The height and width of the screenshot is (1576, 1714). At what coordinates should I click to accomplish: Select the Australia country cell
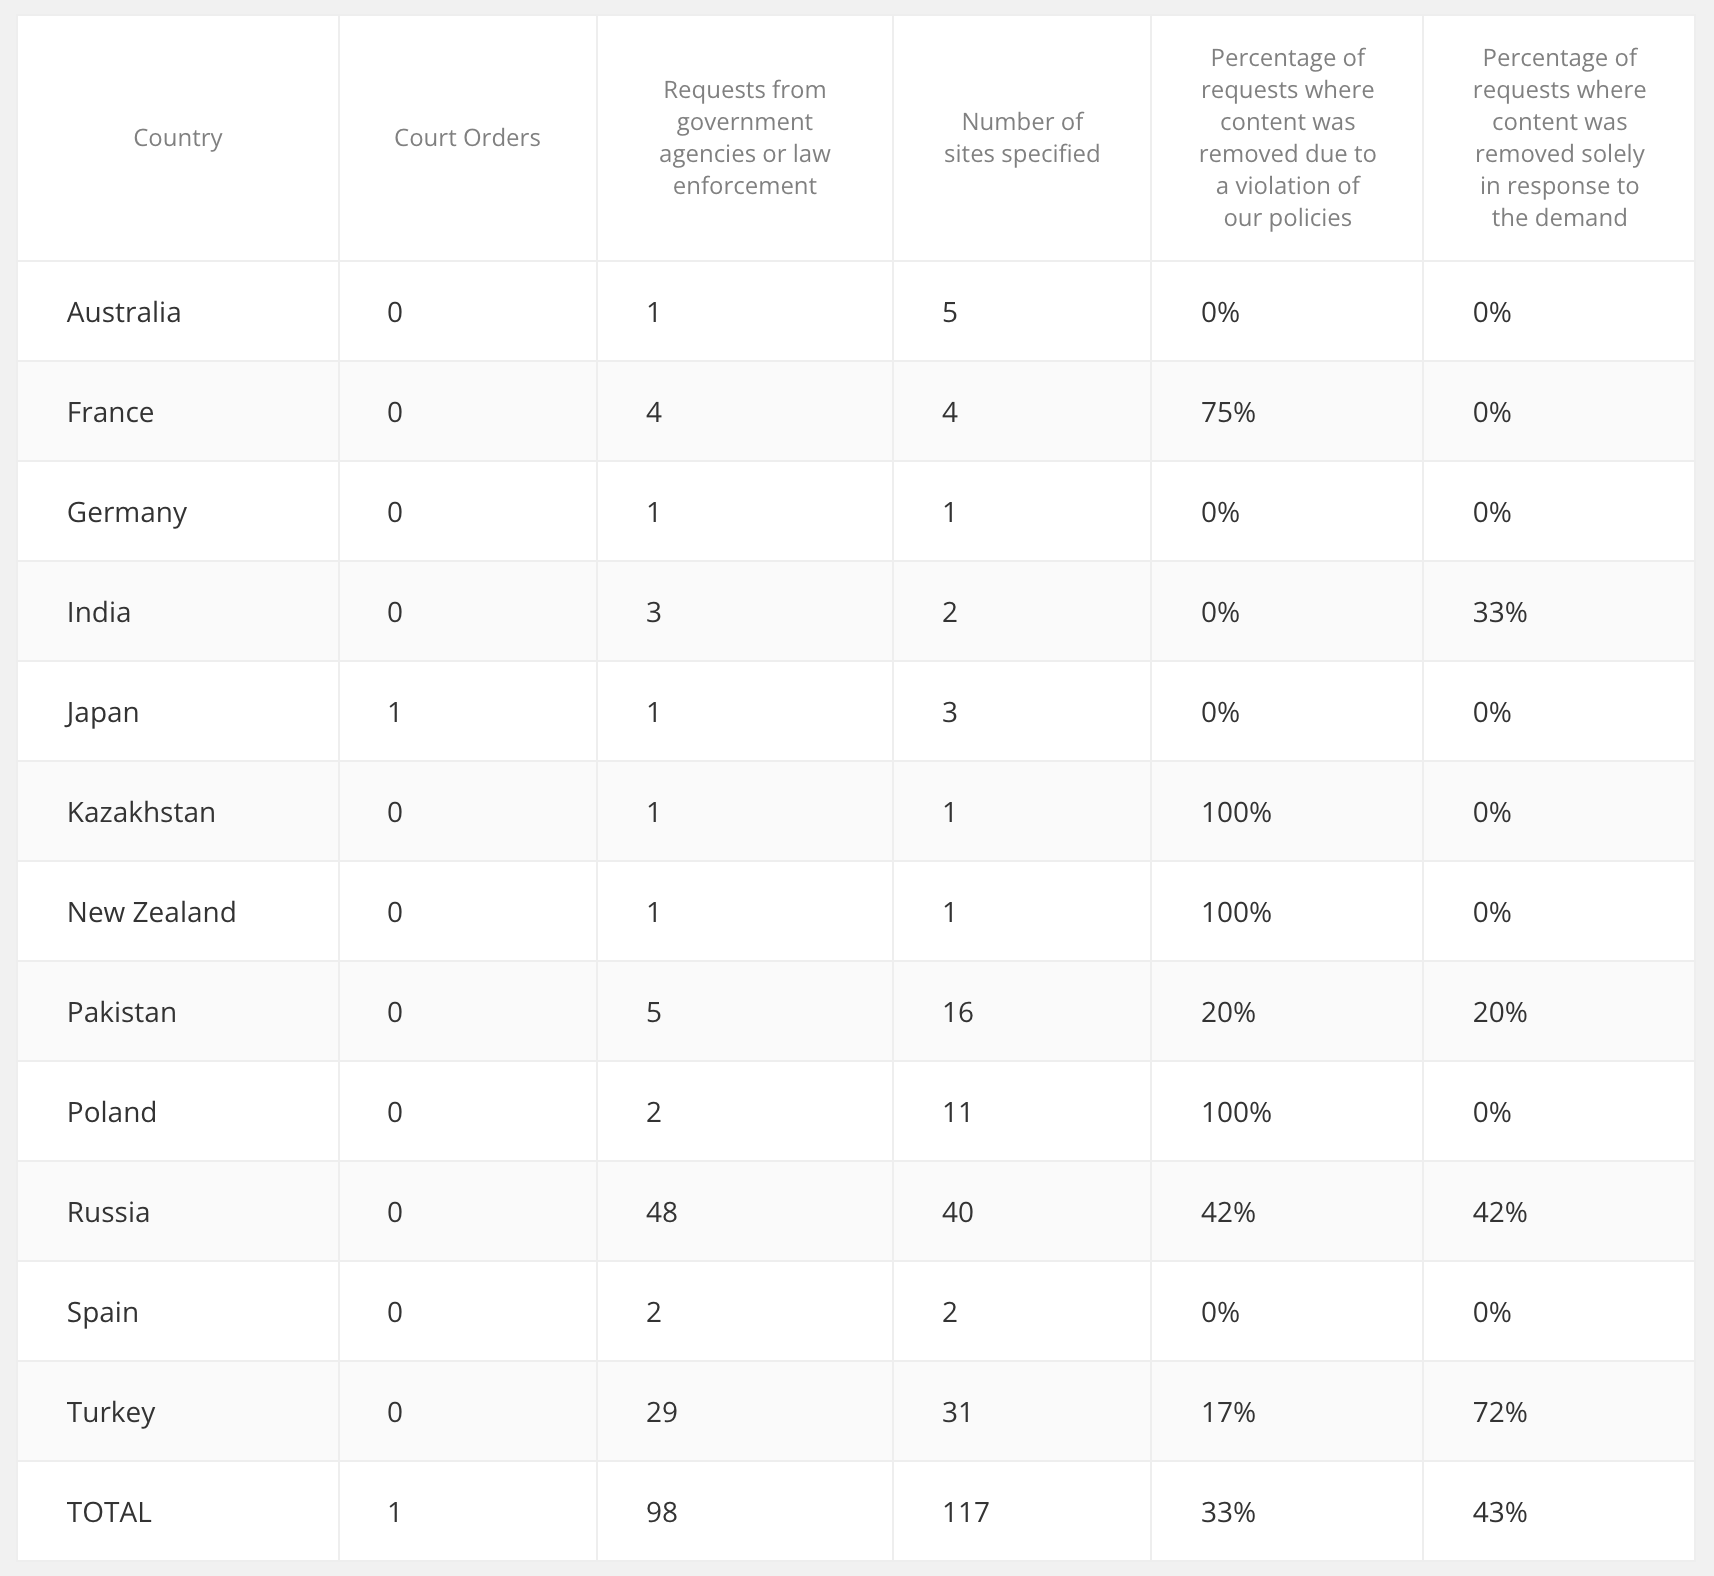(124, 312)
